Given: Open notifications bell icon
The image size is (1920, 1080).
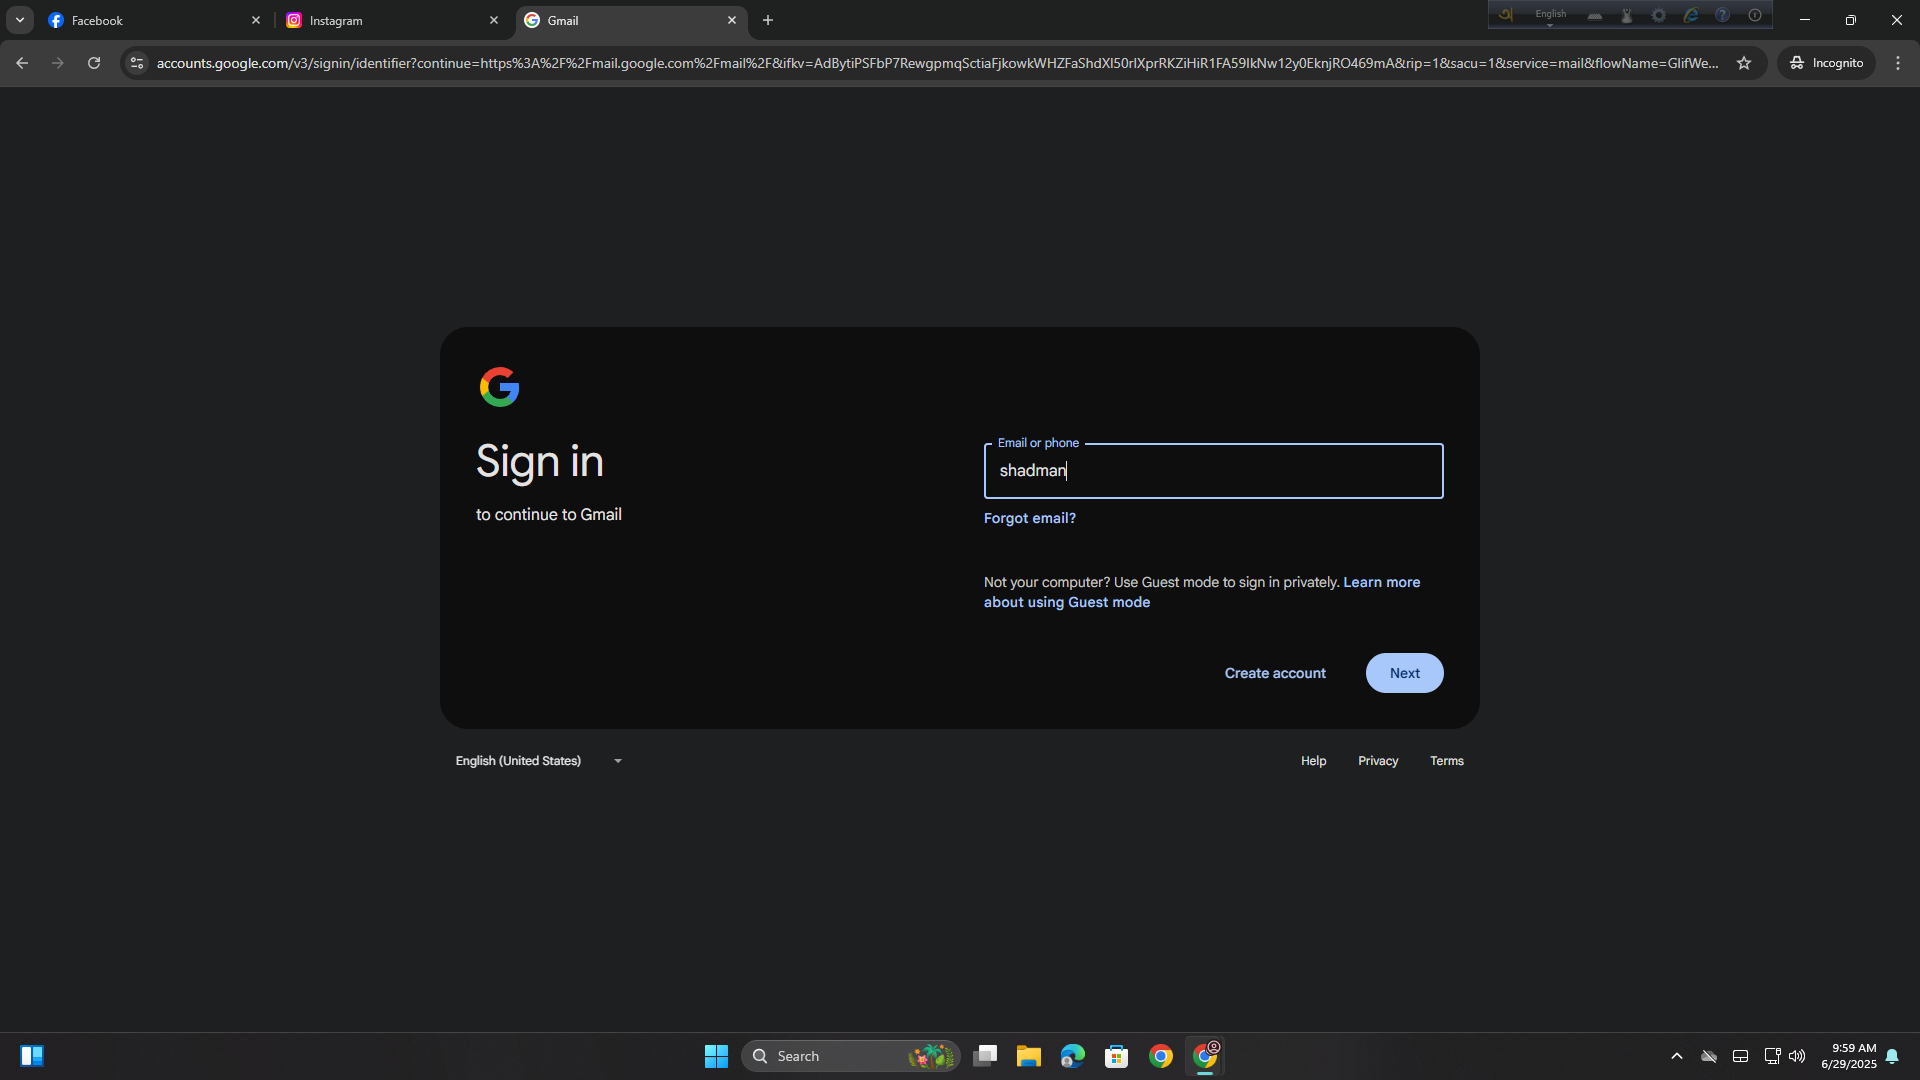Looking at the screenshot, I should (1892, 1056).
